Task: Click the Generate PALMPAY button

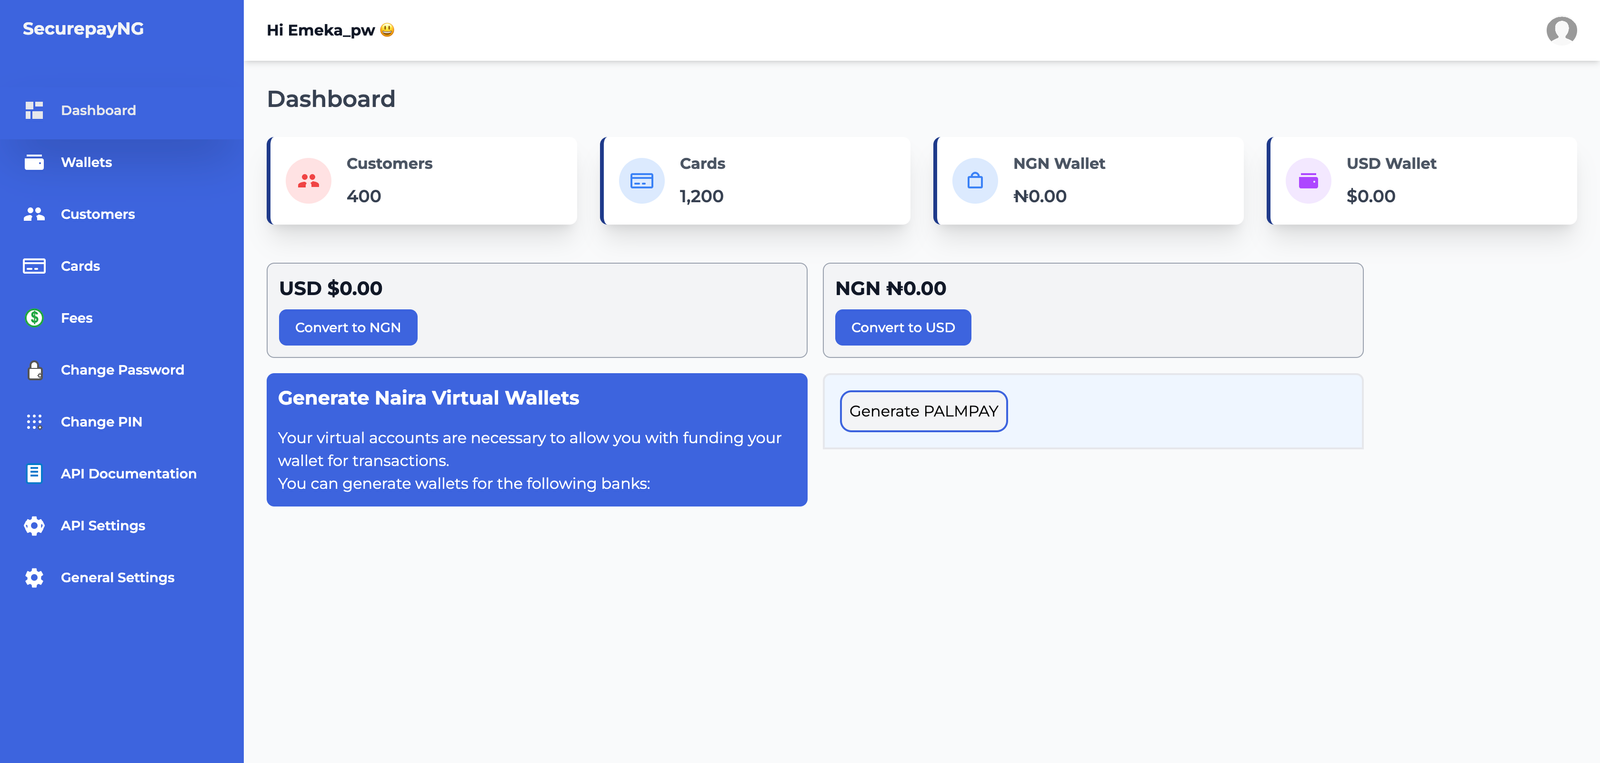Action: click(923, 411)
